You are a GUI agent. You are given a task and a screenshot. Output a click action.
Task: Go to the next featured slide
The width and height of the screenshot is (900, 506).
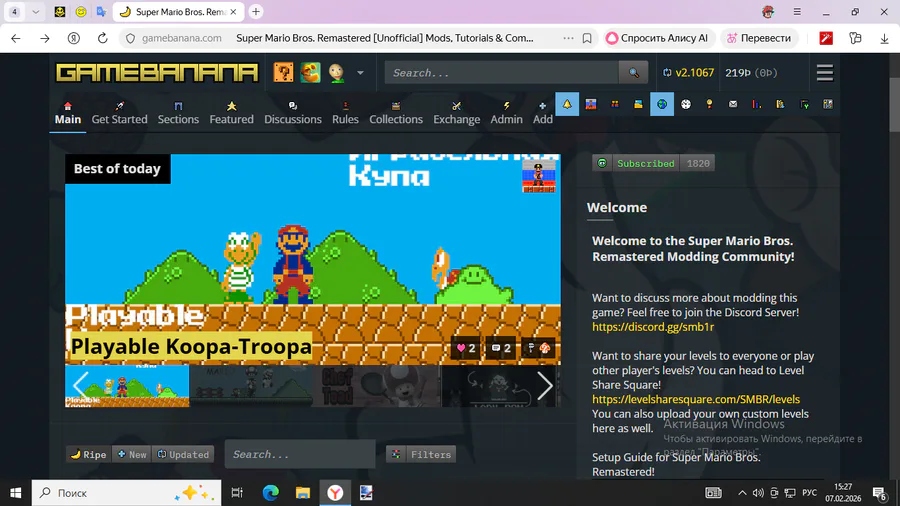tap(544, 386)
